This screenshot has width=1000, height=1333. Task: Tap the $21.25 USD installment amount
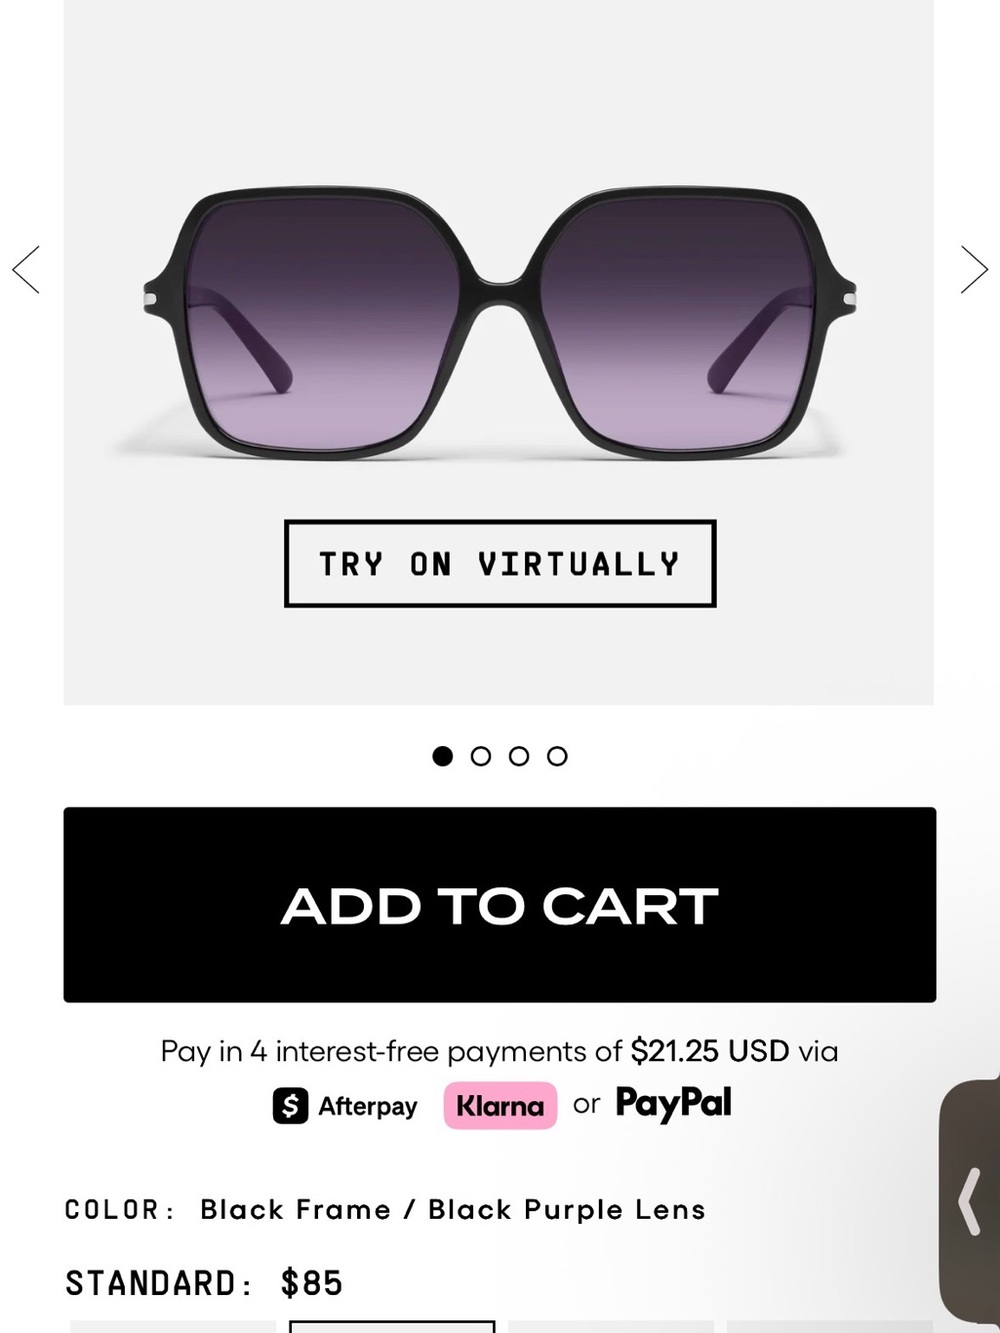point(710,1051)
